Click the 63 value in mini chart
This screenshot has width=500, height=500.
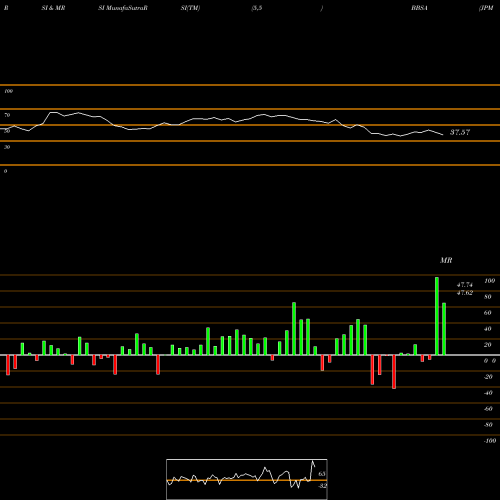[x=322, y=474]
